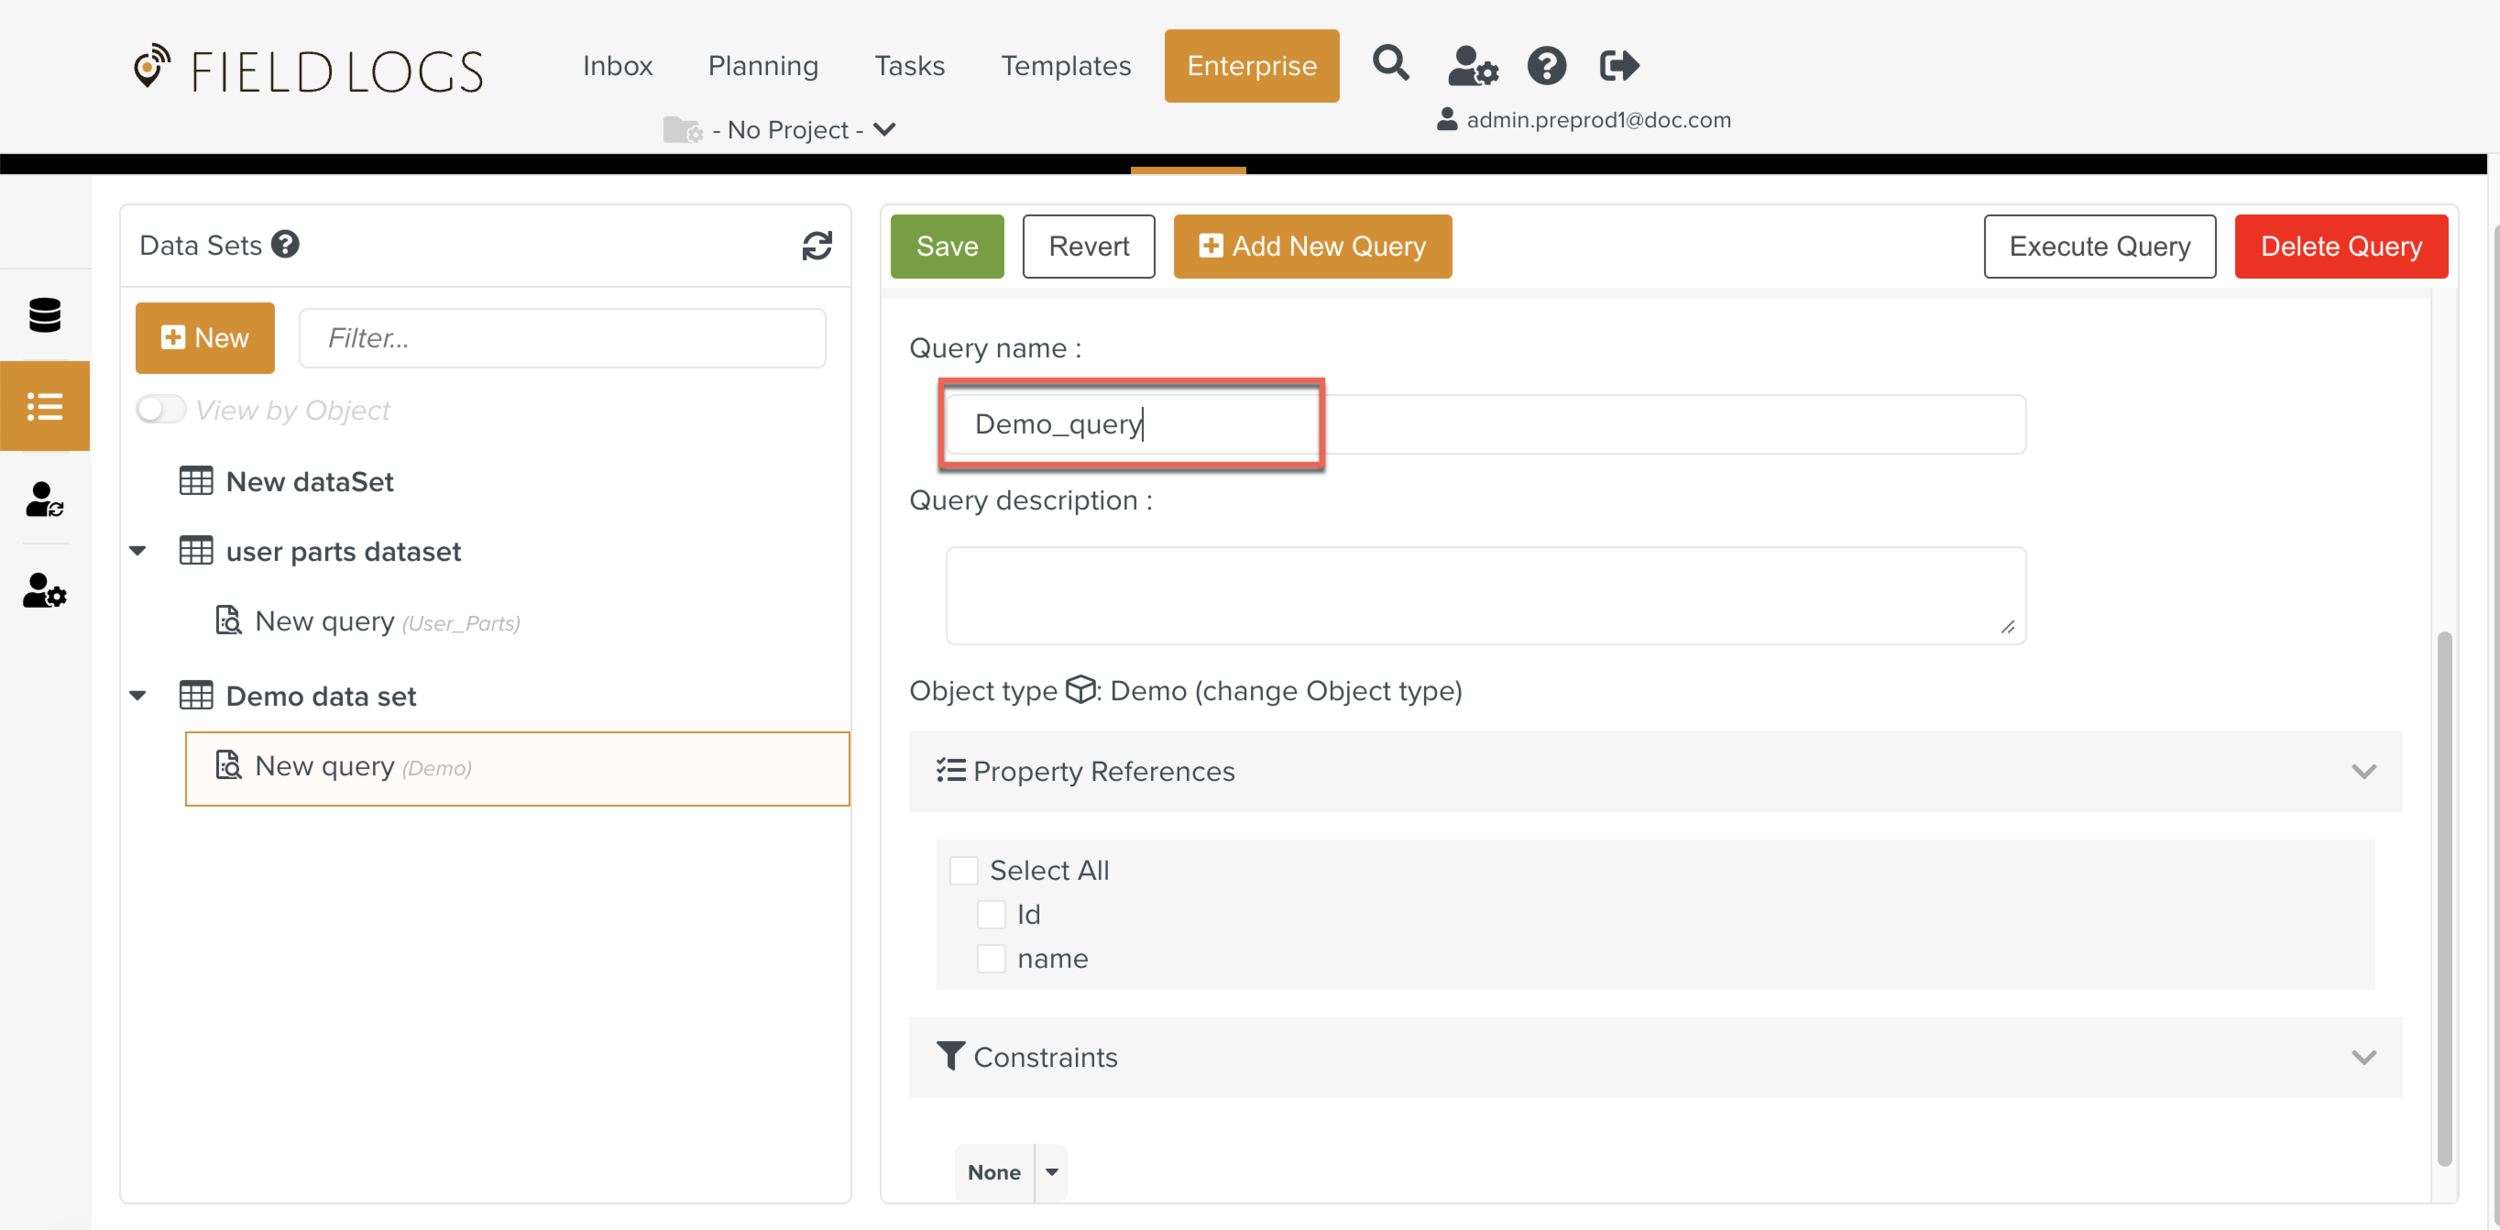The width and height of the screenshot is (2500, 1230).
Task: Collapse the Property References section
Action: coord(2363,771)
